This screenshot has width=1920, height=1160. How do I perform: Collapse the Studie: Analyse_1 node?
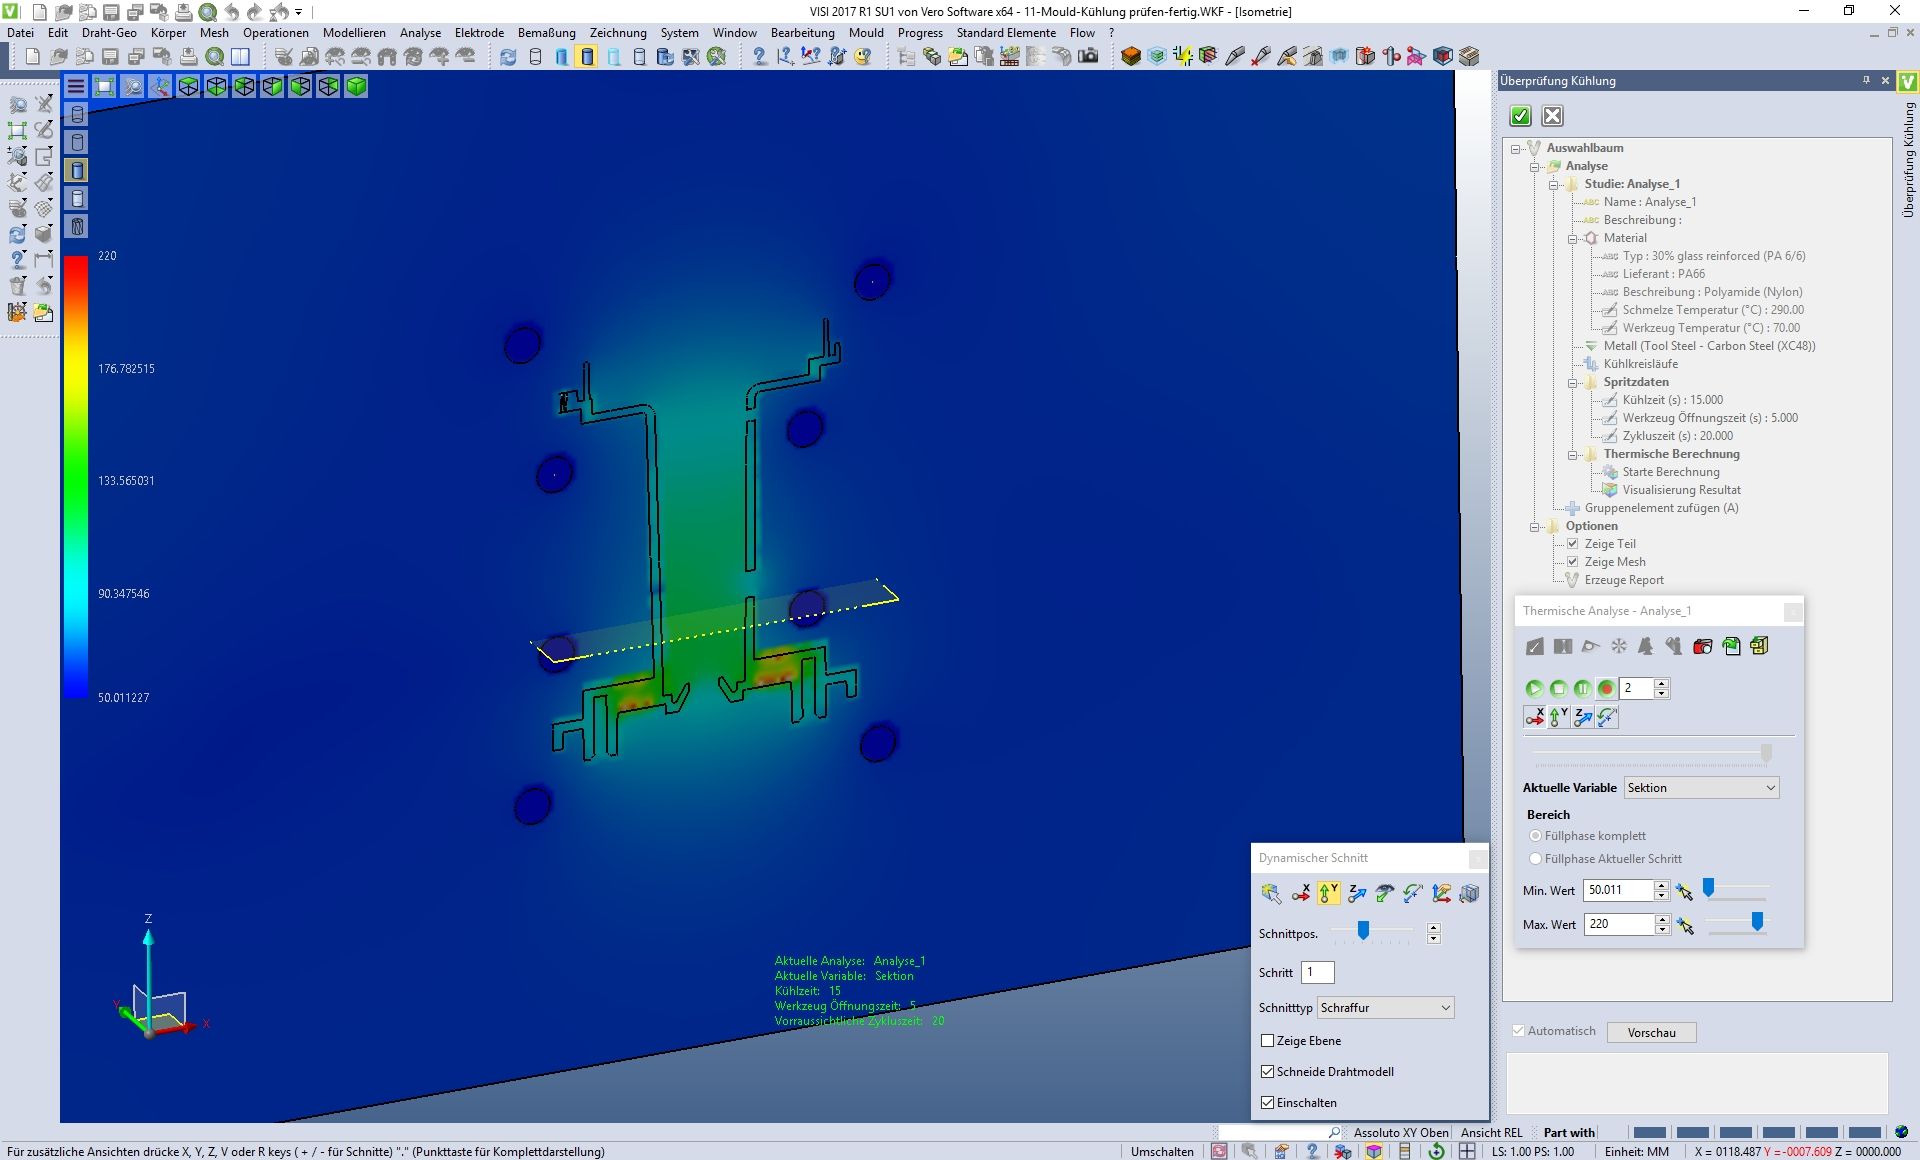point(1554,184)
